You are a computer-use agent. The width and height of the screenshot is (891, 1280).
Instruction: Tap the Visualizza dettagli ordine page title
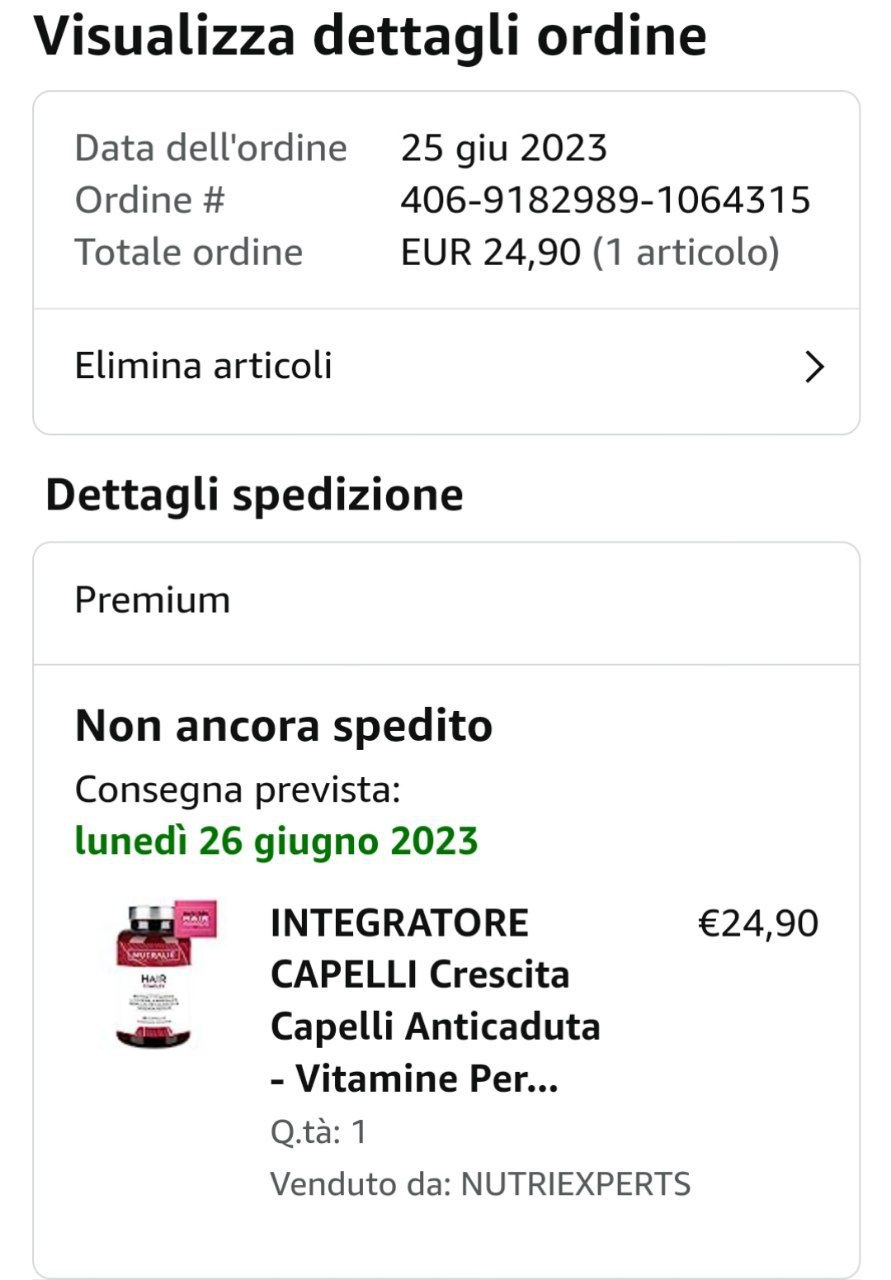[370, 36]
